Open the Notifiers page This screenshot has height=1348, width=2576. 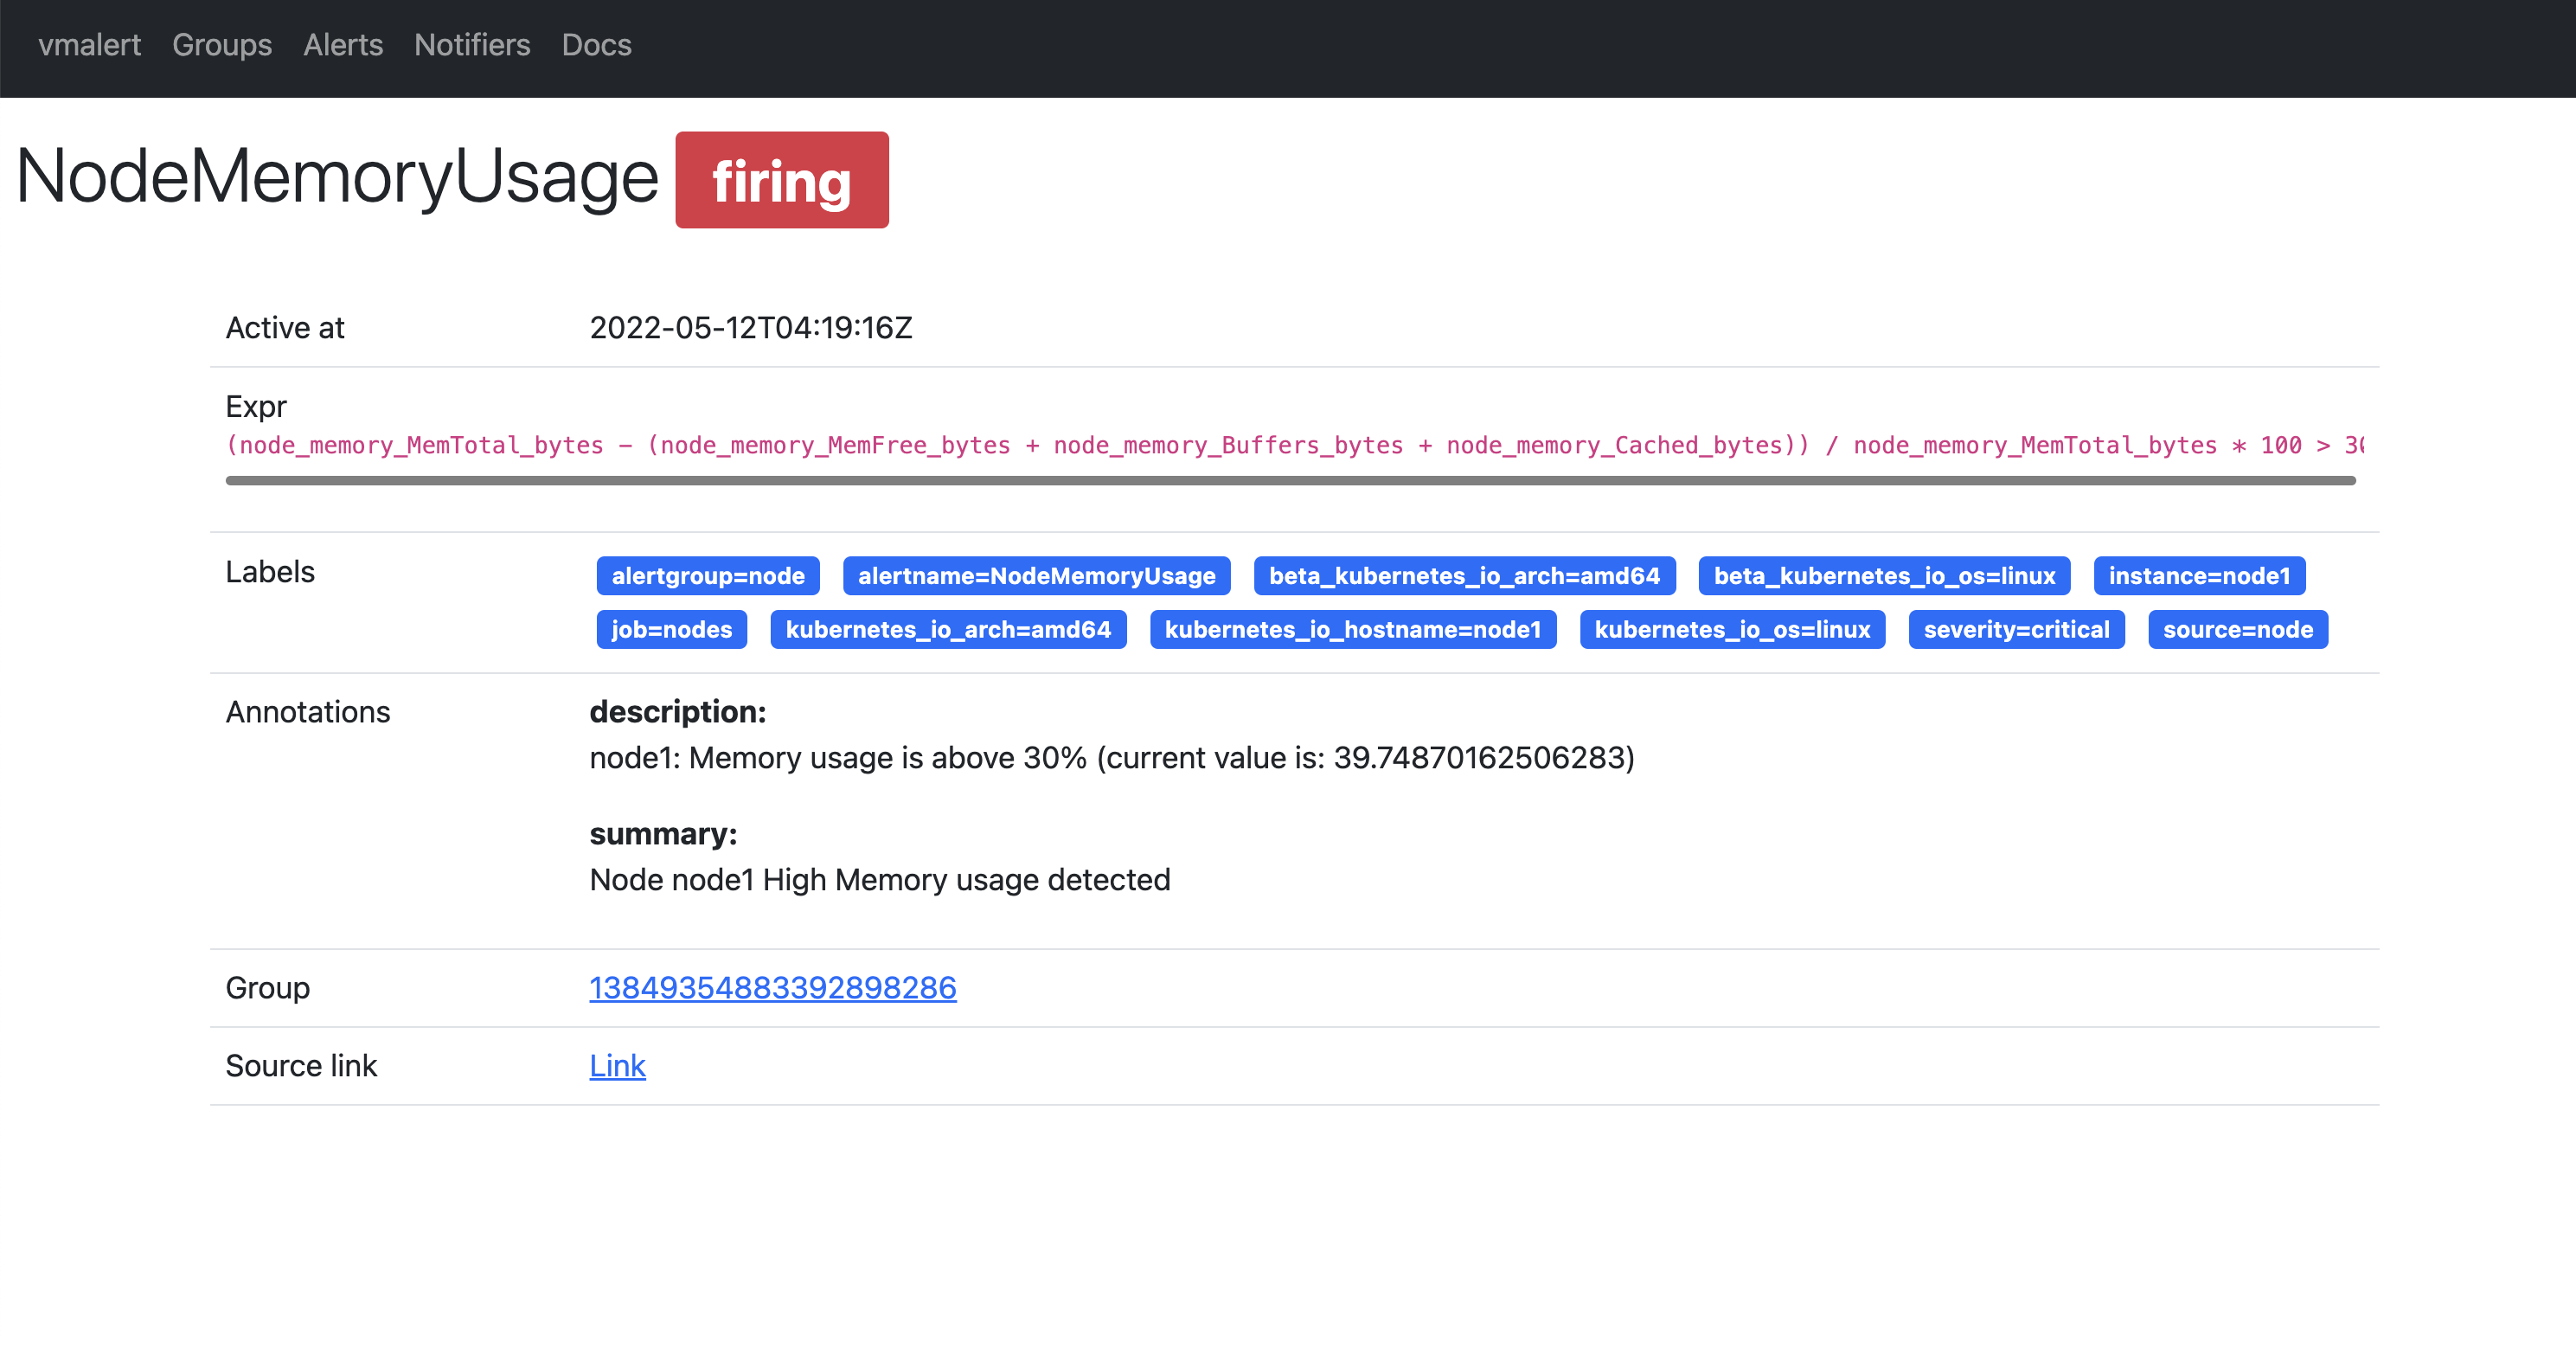pos(471,45)
